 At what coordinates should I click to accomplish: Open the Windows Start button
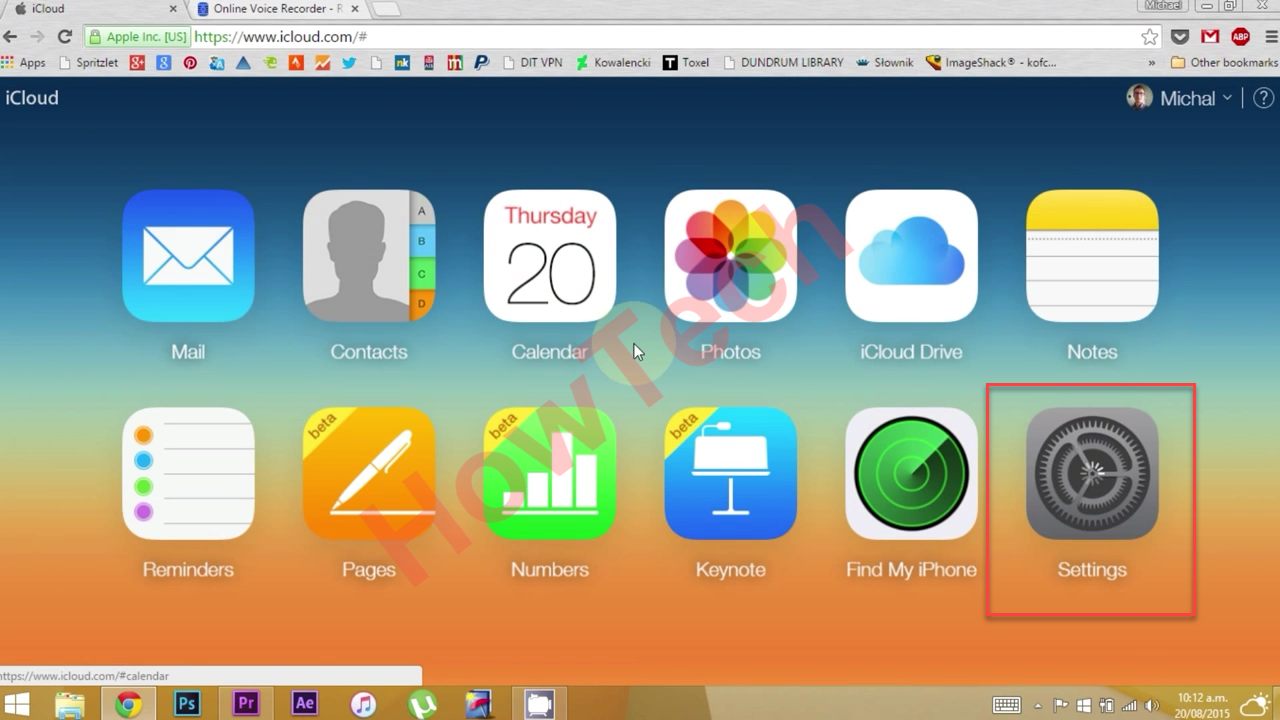tap(16, 704)
